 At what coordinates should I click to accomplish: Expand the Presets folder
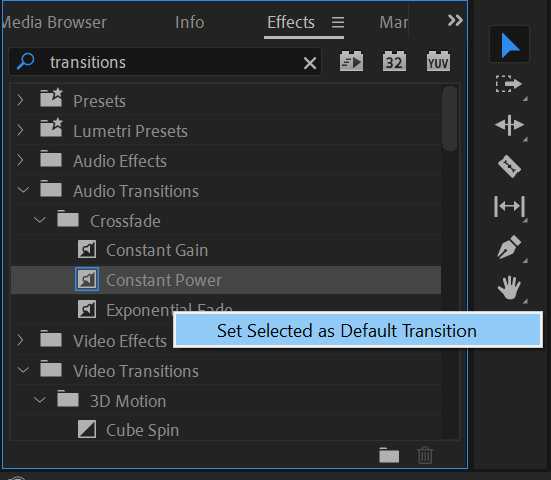coord(20,100)
